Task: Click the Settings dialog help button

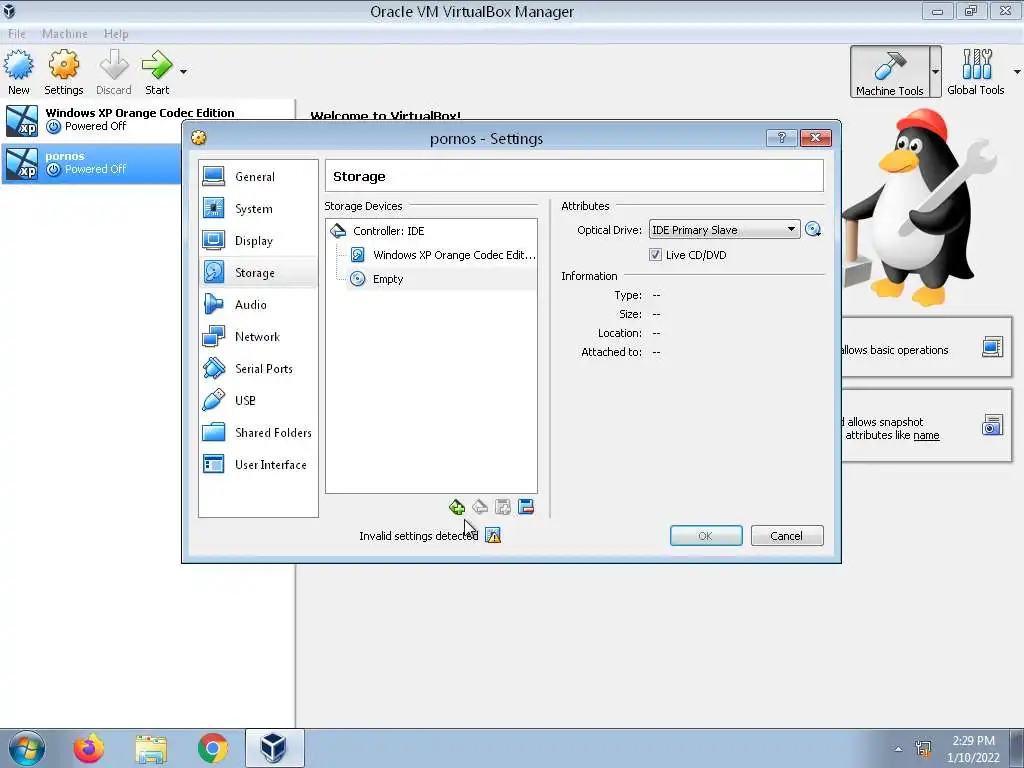Action: point(782,138)
